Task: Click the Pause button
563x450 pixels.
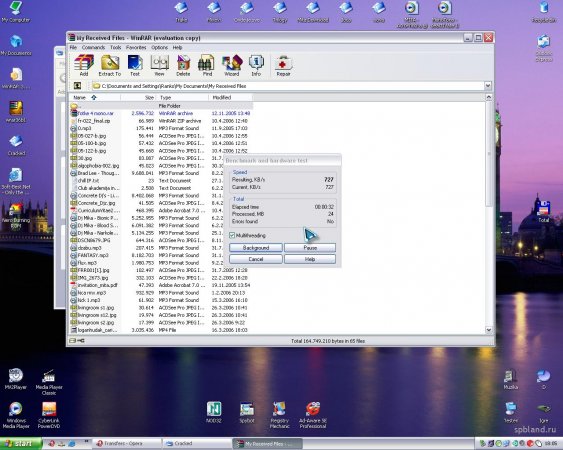Action: pos(310,248)
